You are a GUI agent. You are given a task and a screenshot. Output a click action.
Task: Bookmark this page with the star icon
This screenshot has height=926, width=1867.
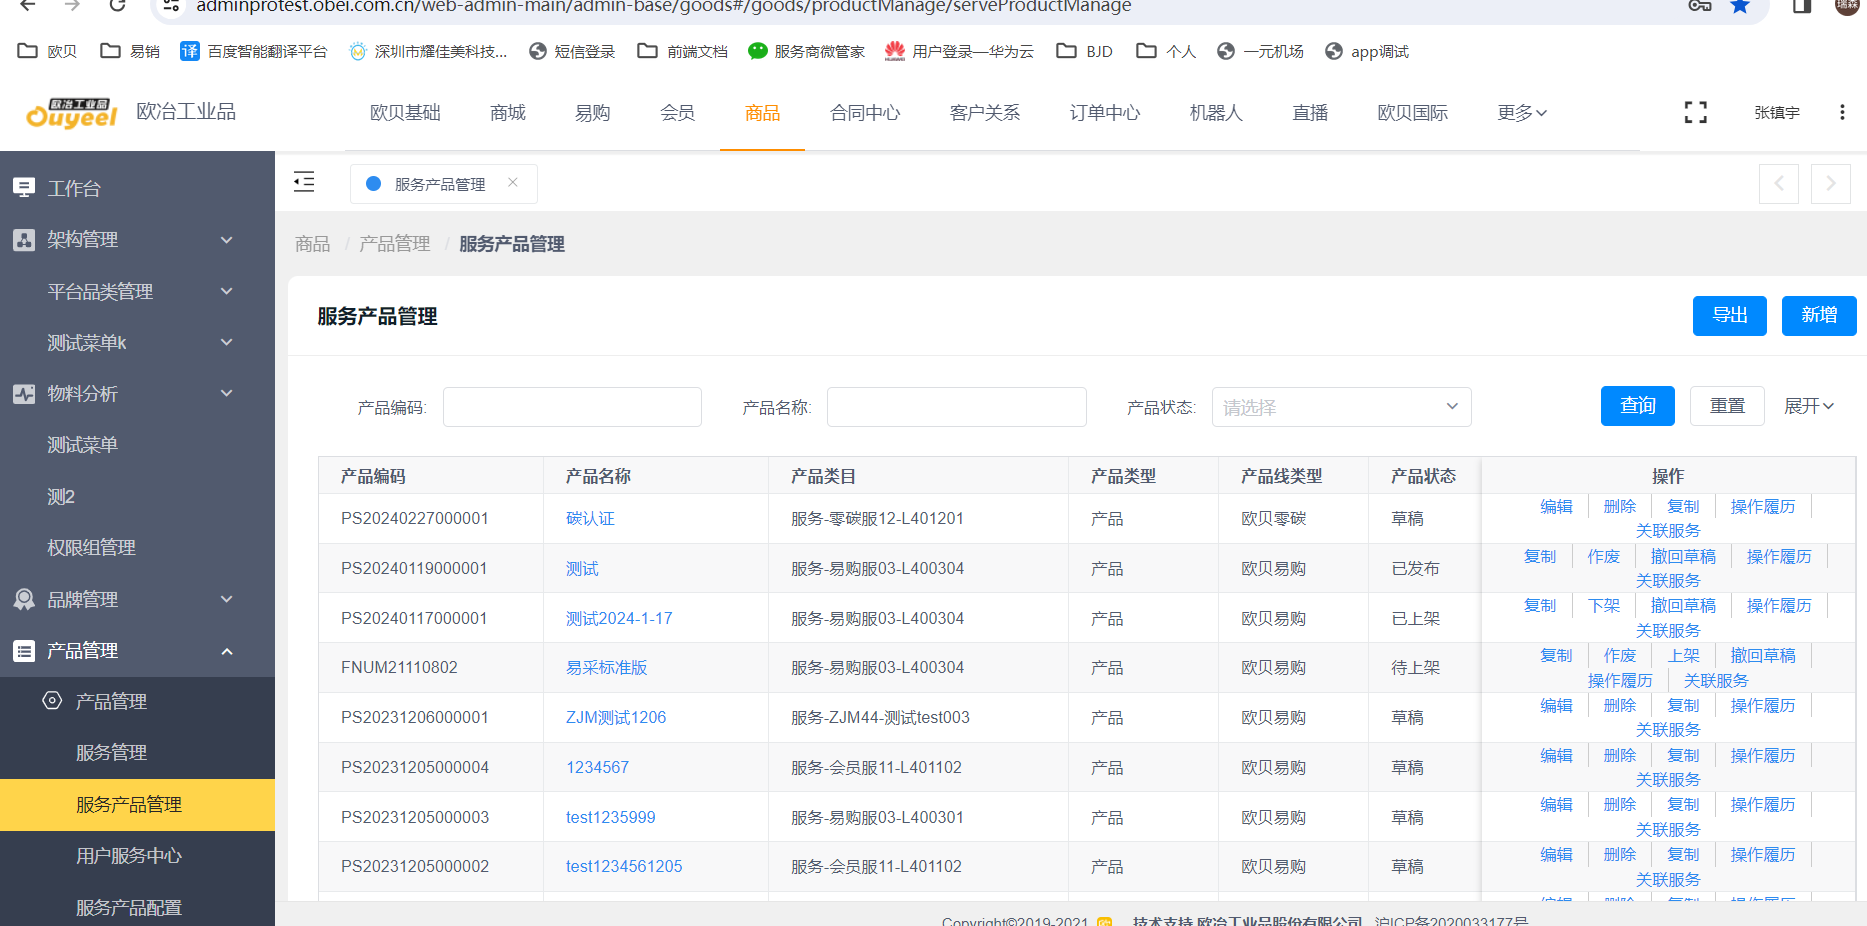tap(1740, 6)
